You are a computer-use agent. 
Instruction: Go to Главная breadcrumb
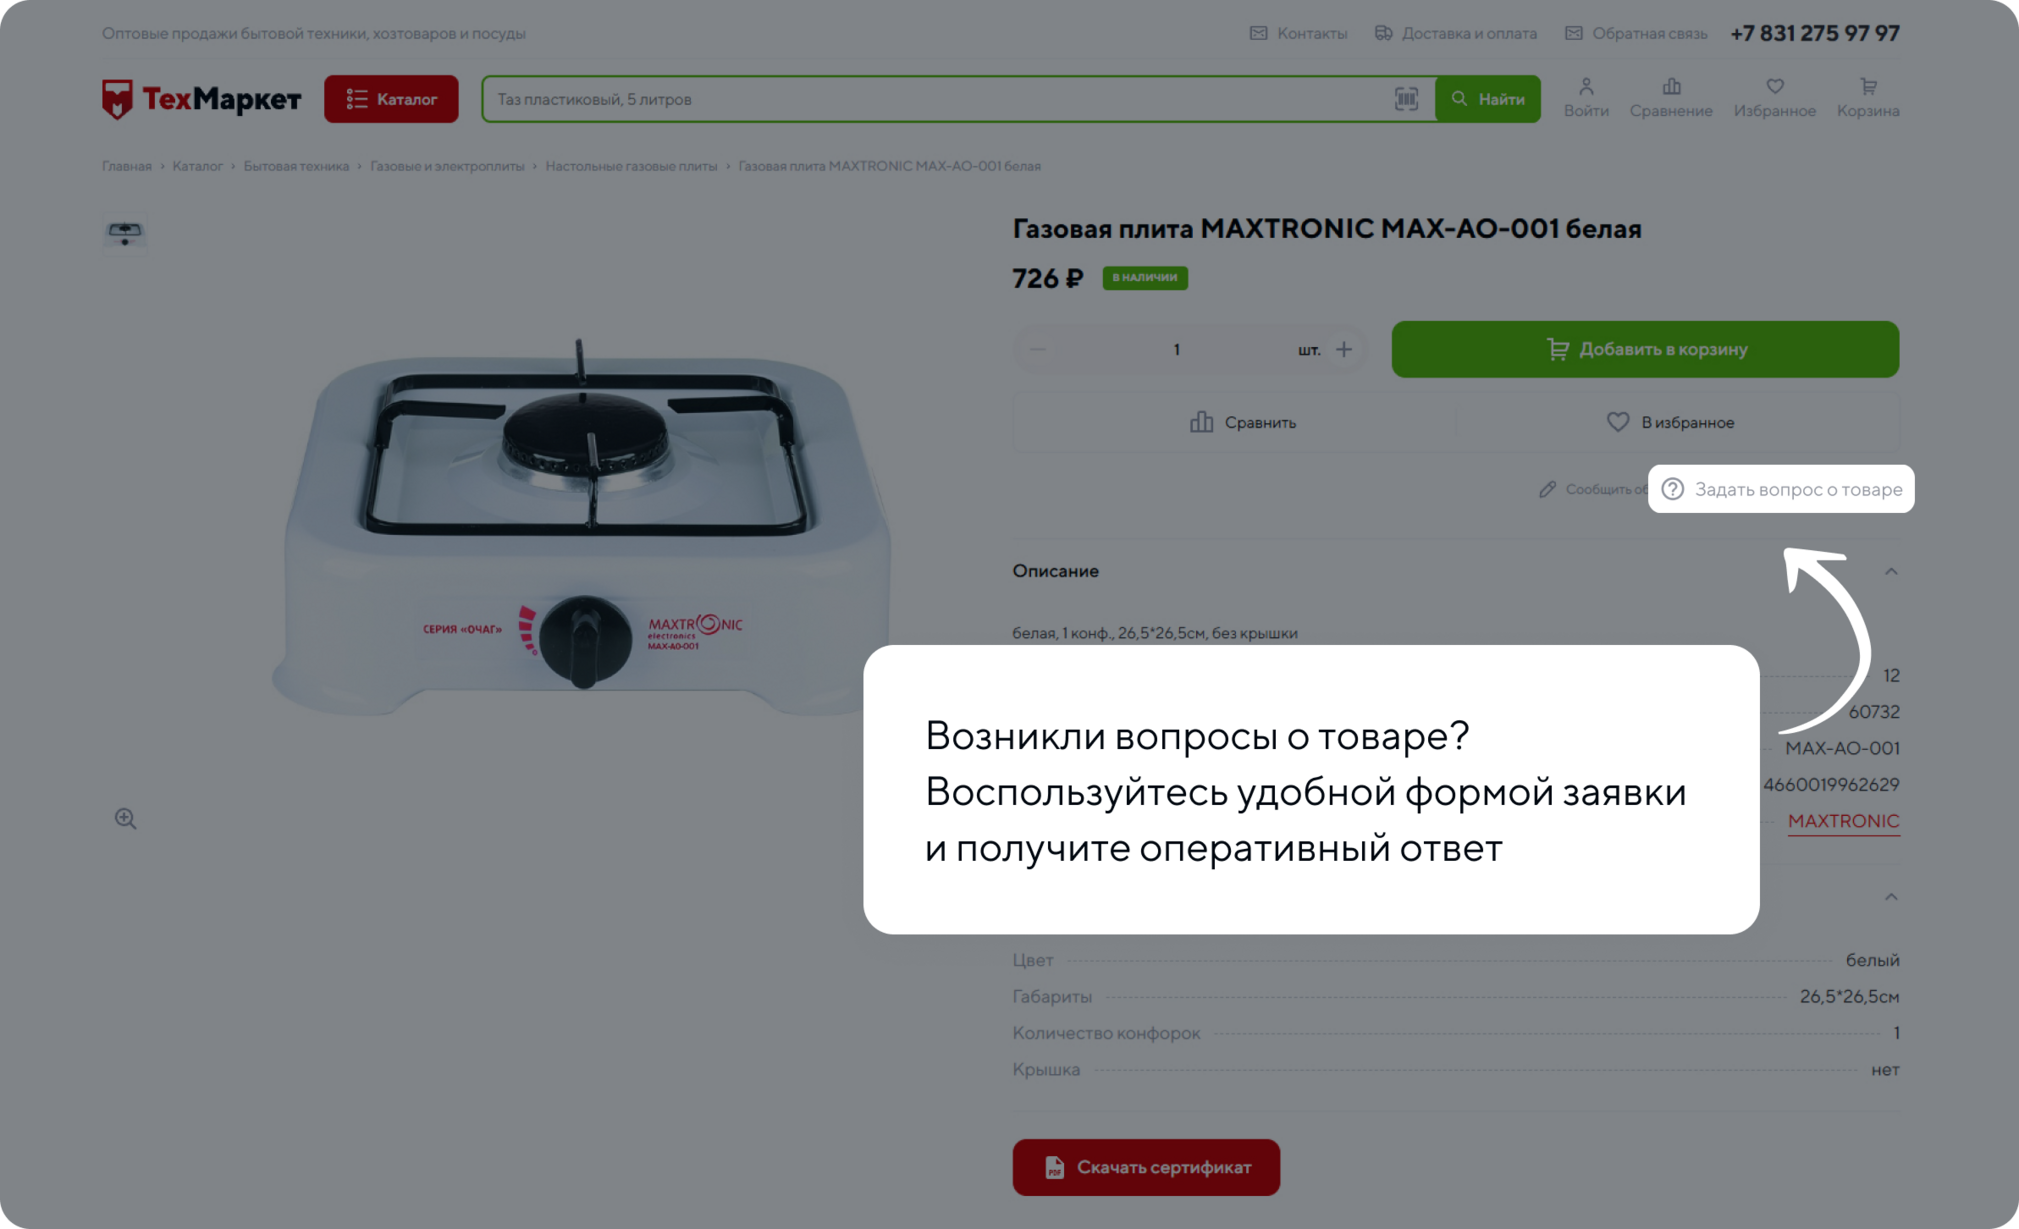click(126, 166)
